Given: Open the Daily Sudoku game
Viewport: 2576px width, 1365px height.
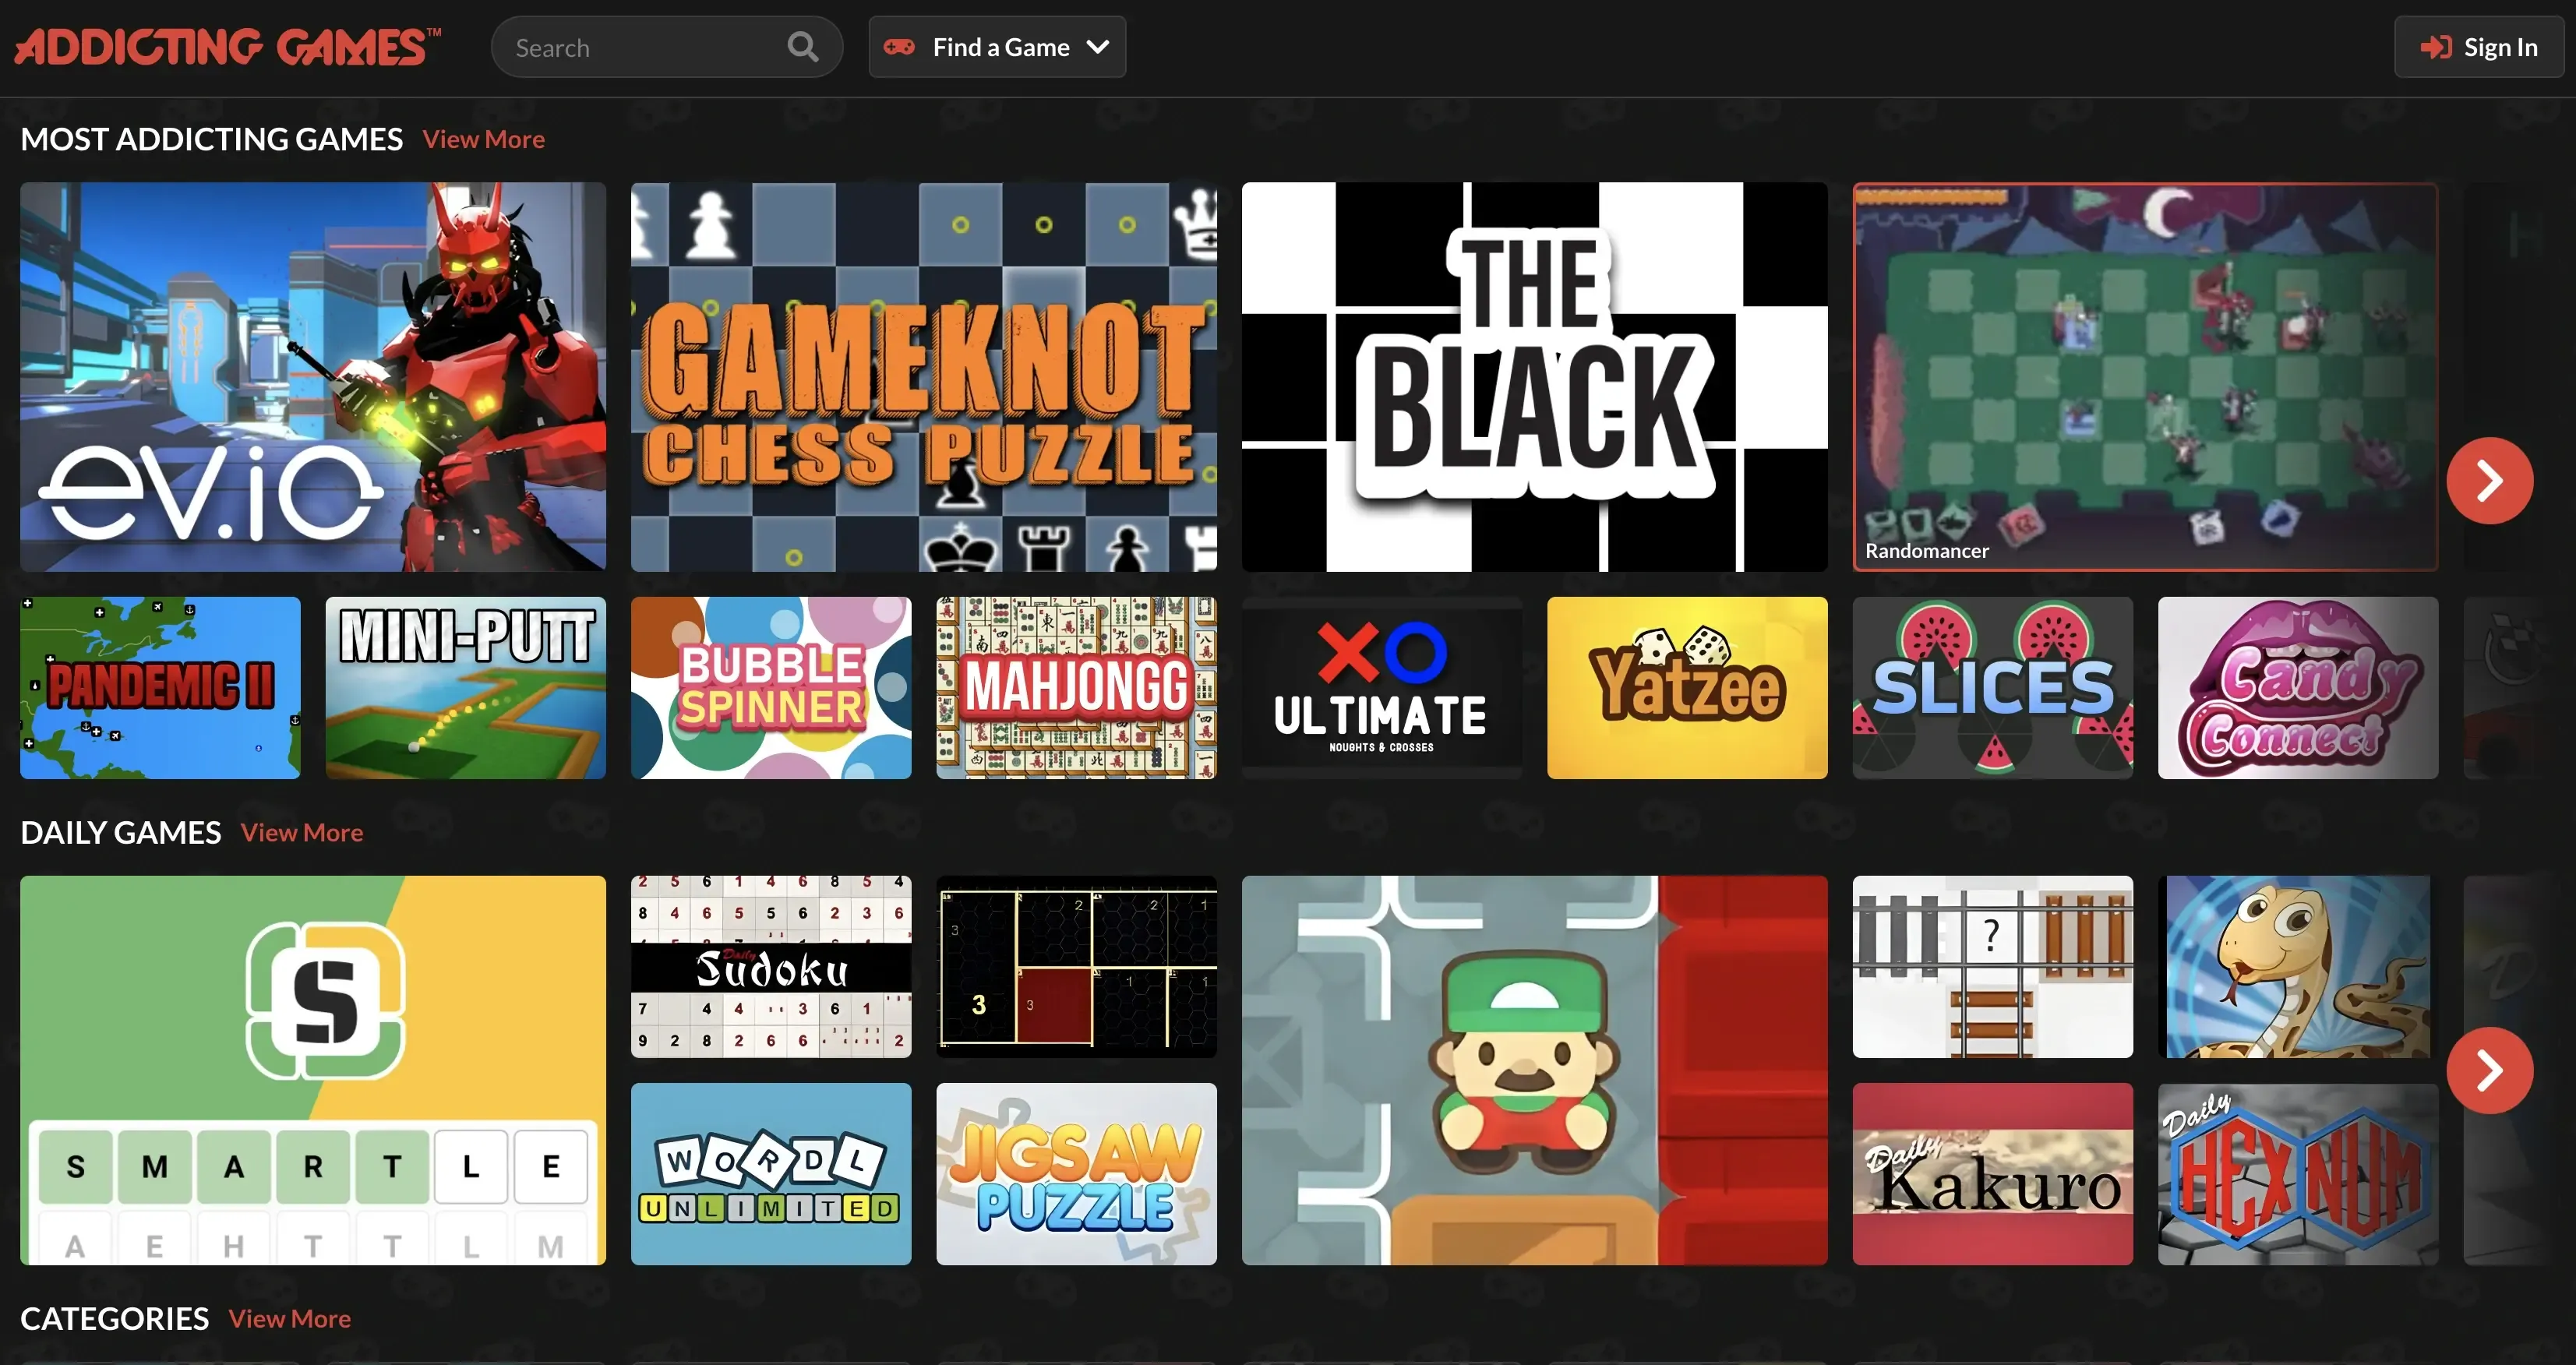Looking at the screenshot, I should (771, 967).
